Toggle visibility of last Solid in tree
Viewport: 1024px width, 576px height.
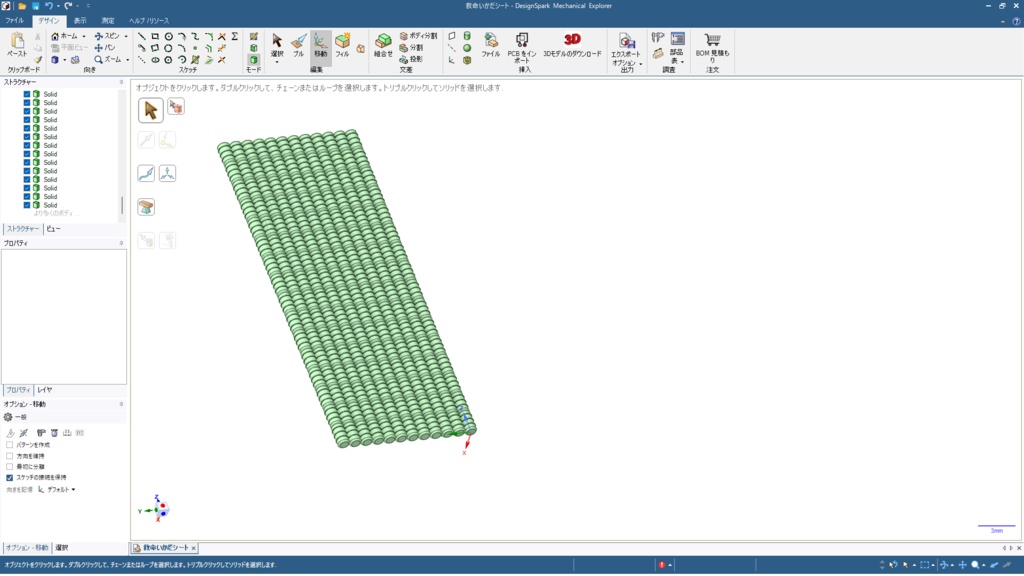pyautogui.click(x=27, y=205)
